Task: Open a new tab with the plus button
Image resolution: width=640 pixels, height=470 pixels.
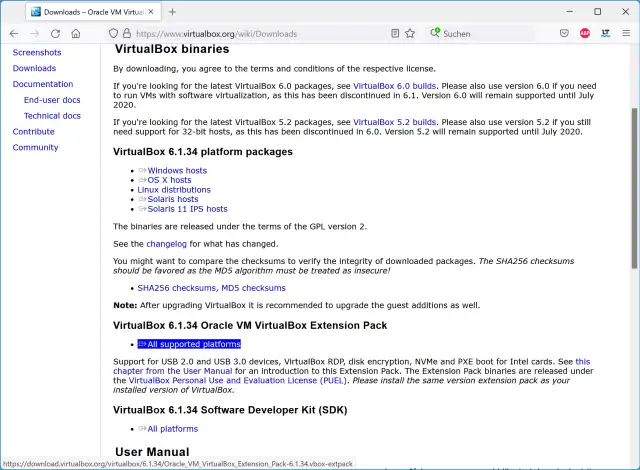Action: point(172,12)
